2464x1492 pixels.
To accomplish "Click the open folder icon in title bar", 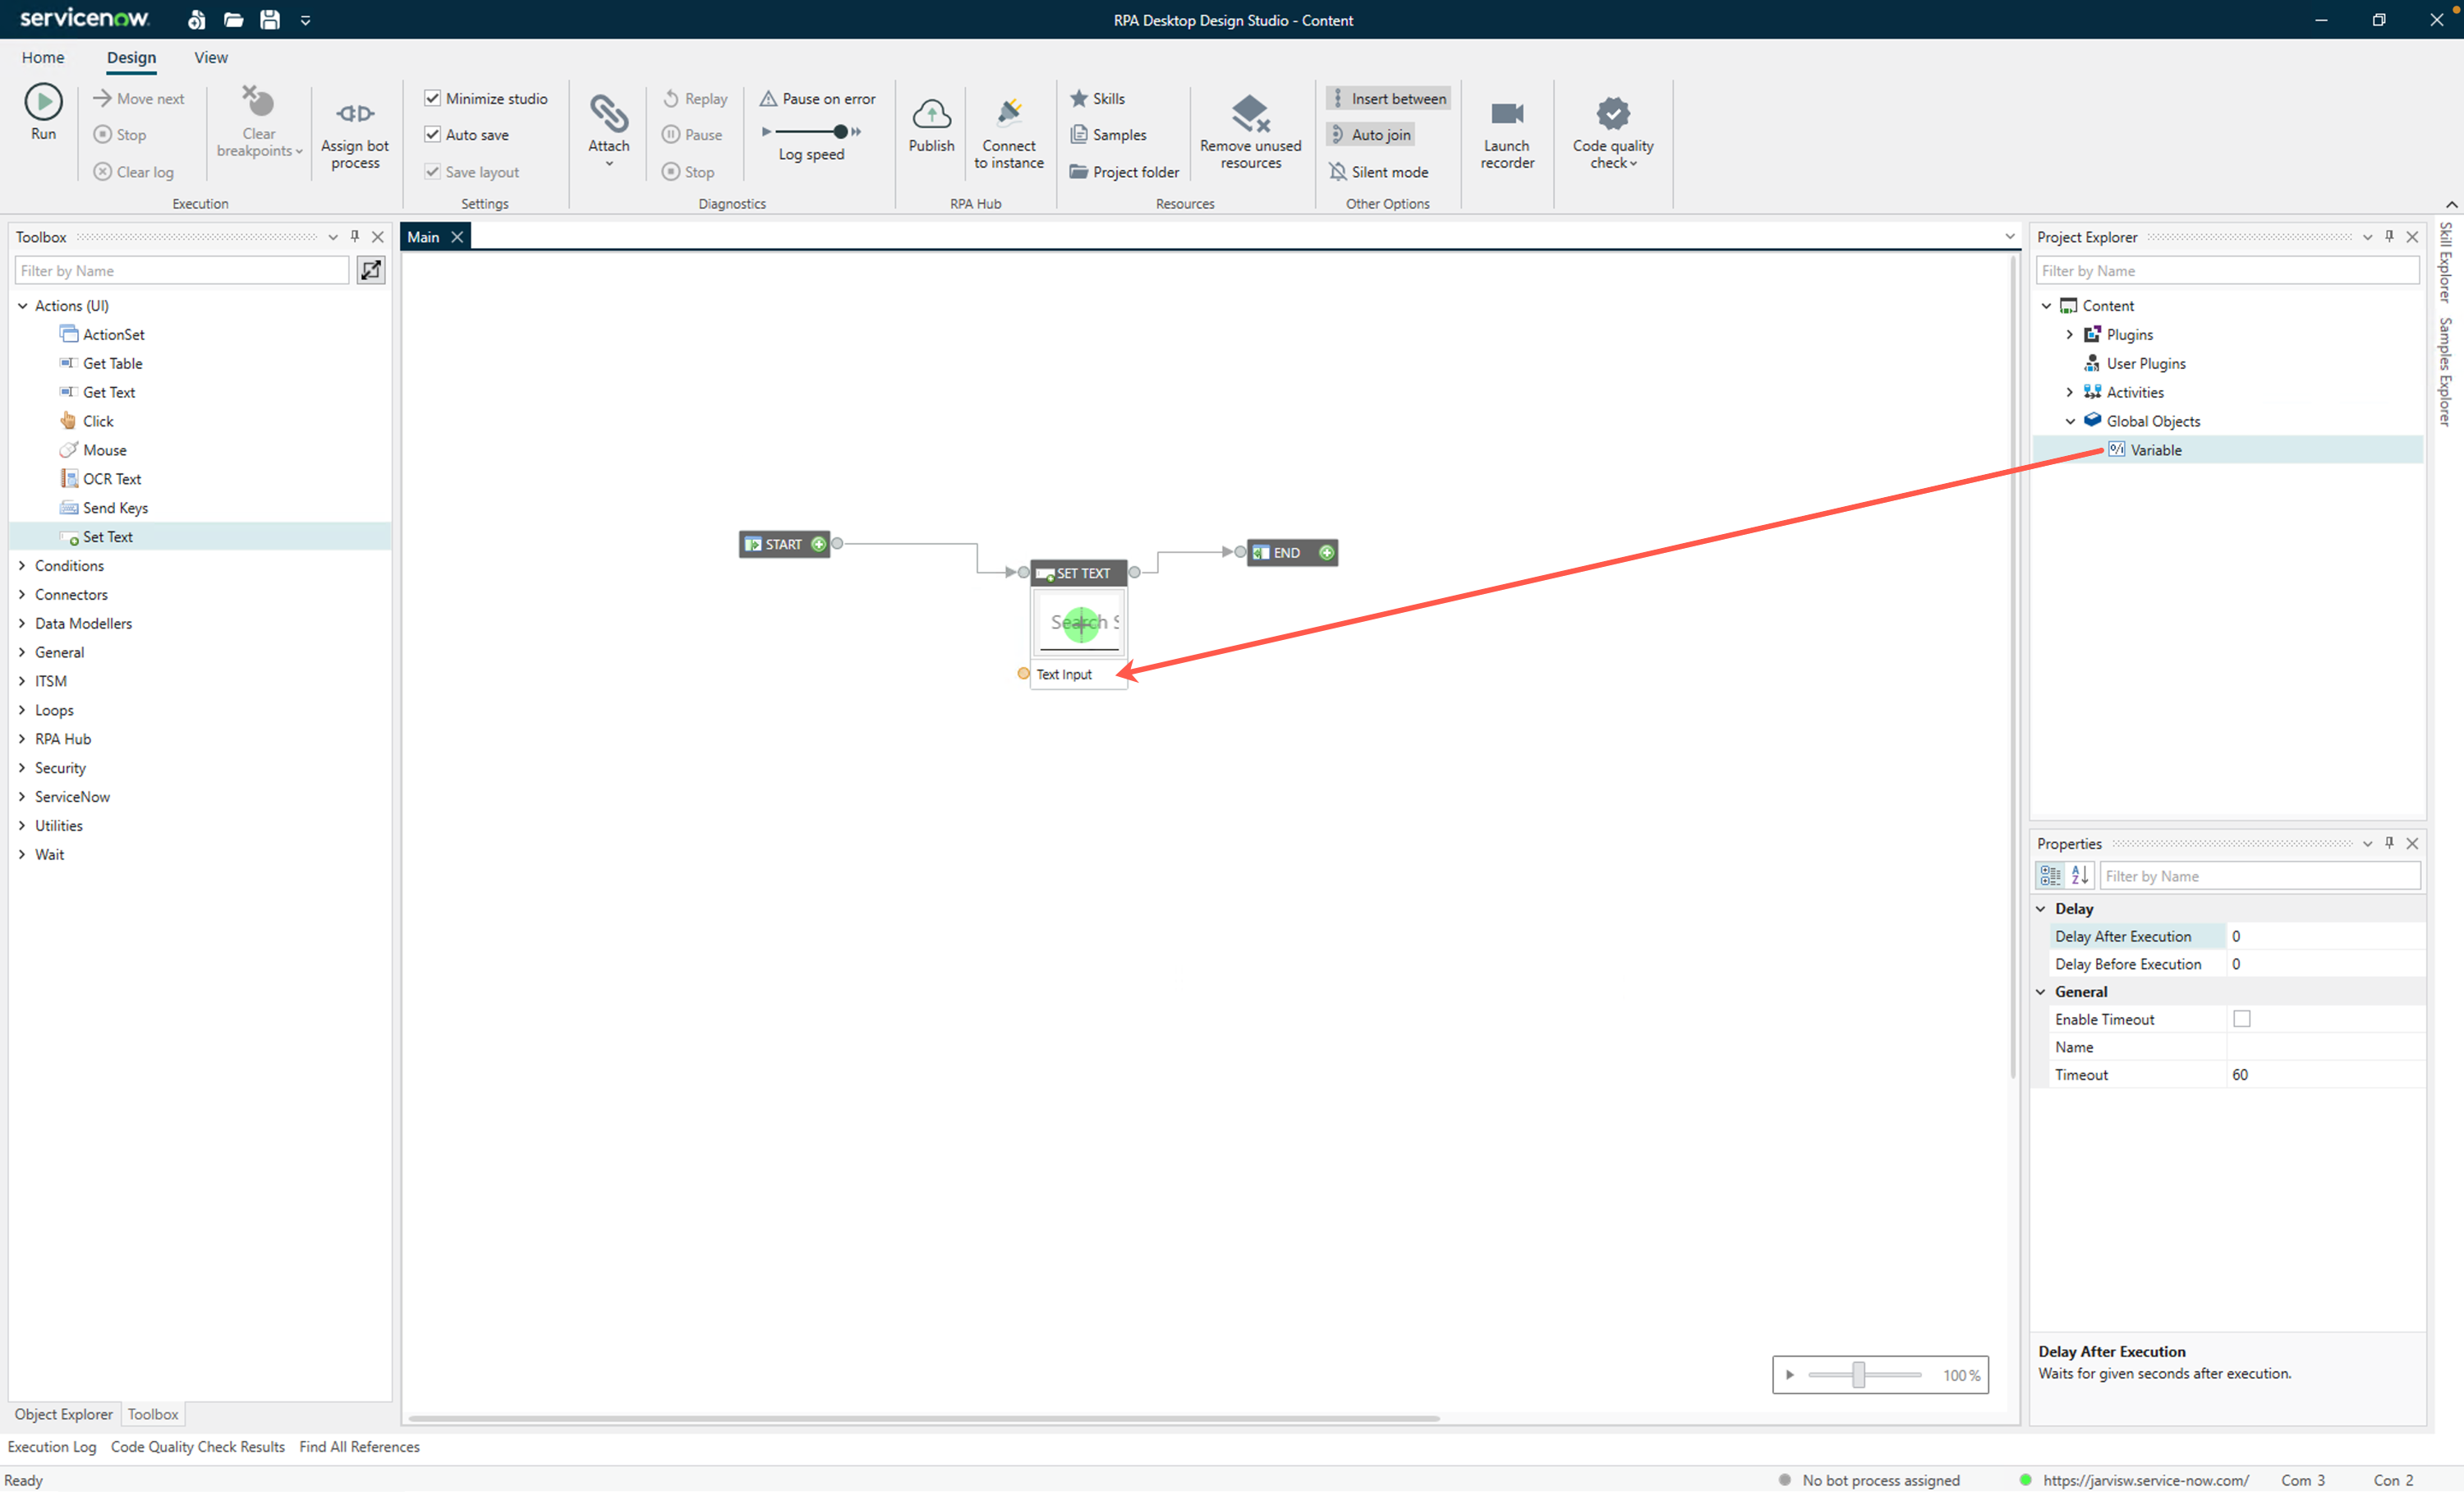I will pyautogui.click(x=233, y=20).
